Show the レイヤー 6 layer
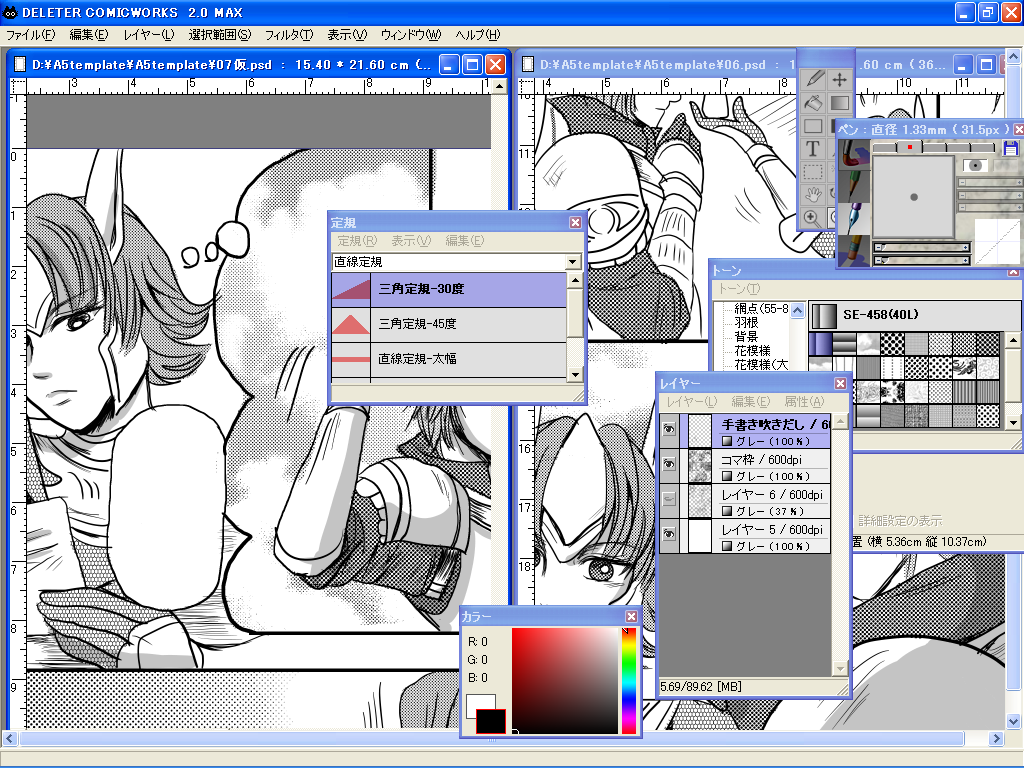 [x=669, y=500]
